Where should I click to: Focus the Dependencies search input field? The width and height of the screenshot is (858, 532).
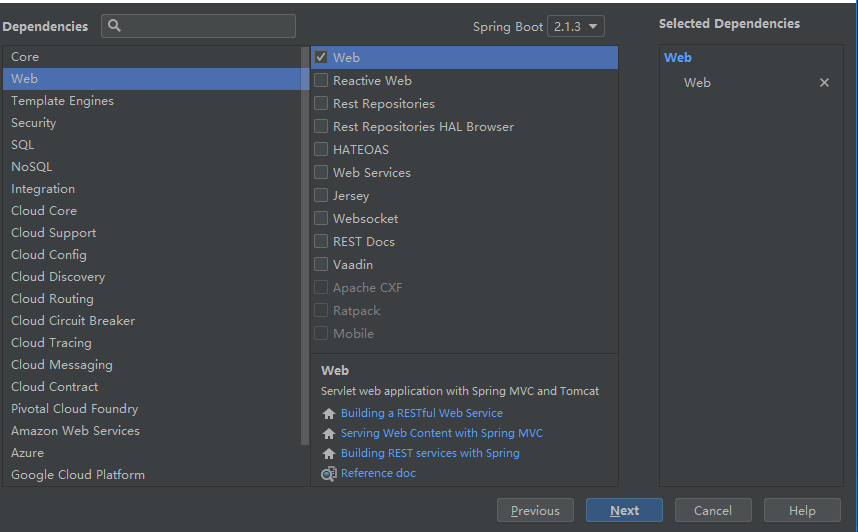click(199, 26)
